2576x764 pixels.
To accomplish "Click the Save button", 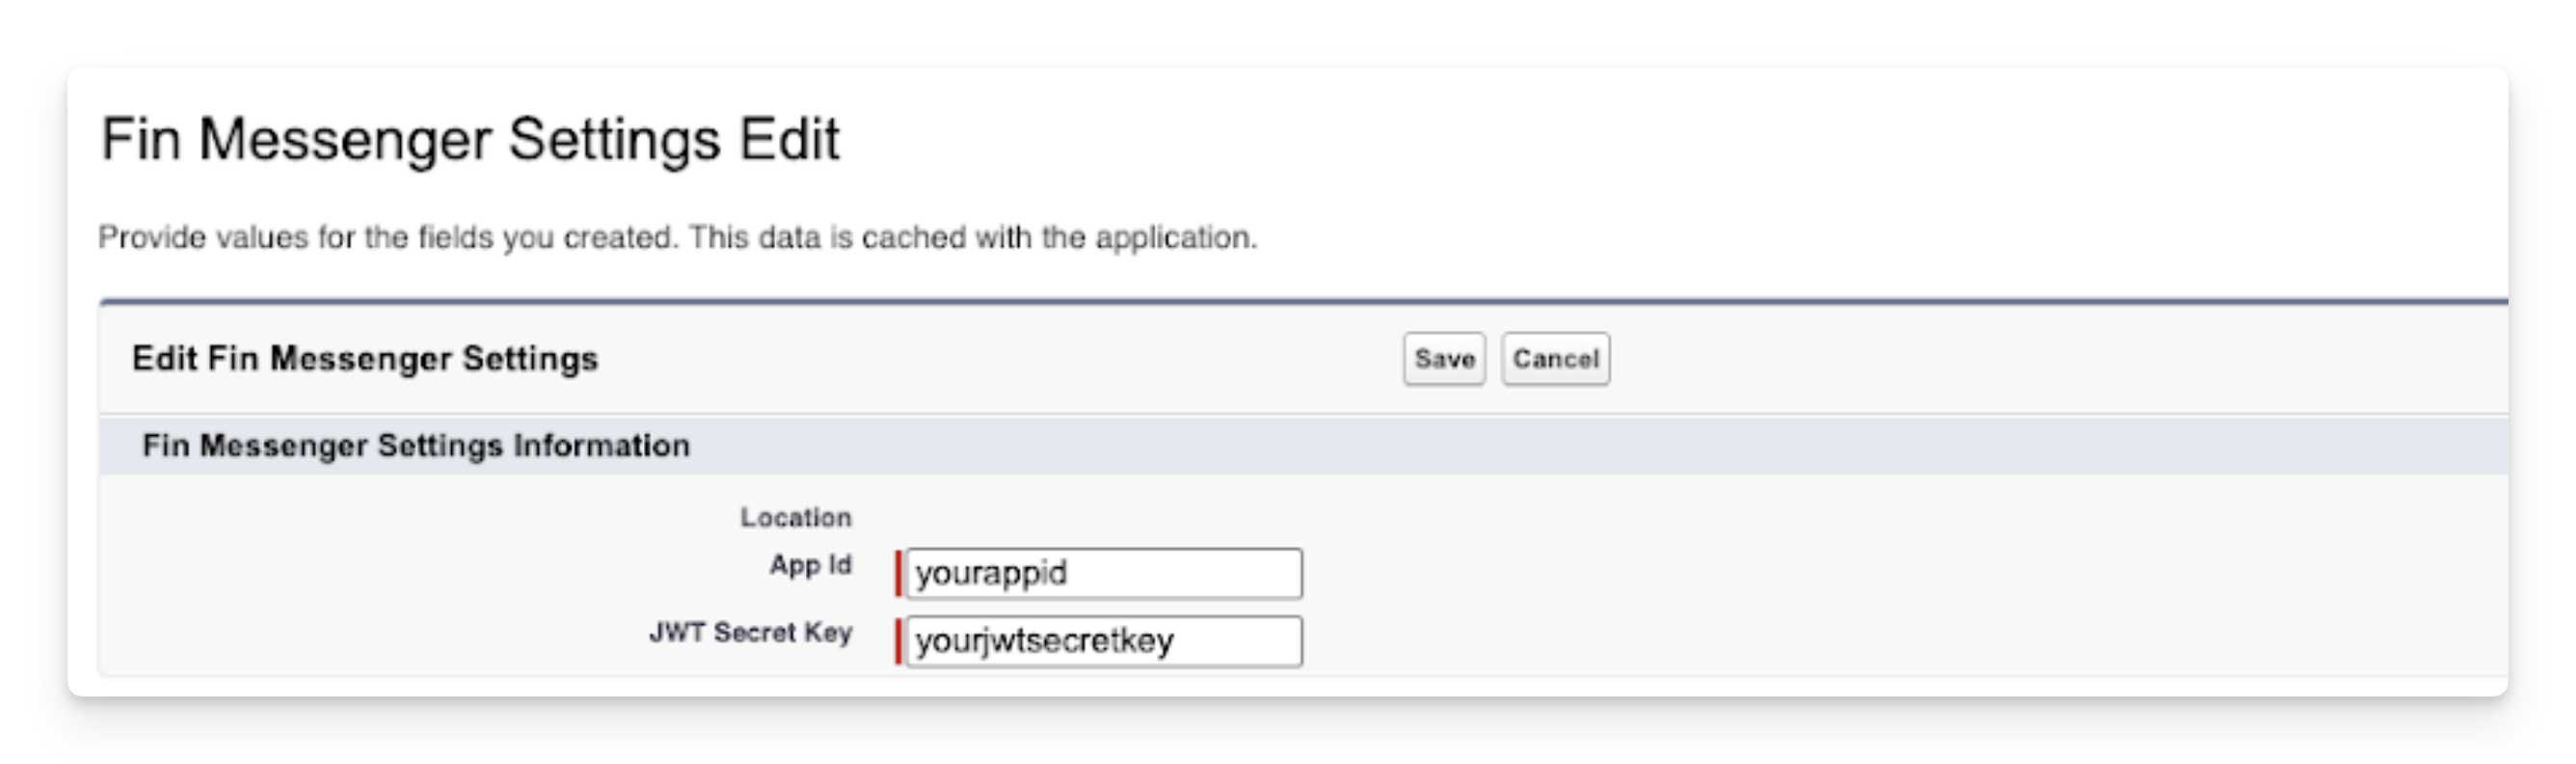I will tap(1444, 359).
